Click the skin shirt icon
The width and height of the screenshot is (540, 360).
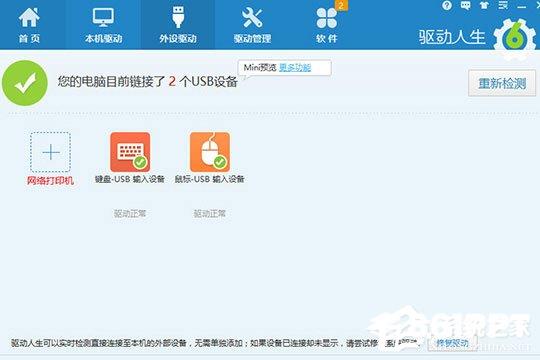(x=484, y=6)
